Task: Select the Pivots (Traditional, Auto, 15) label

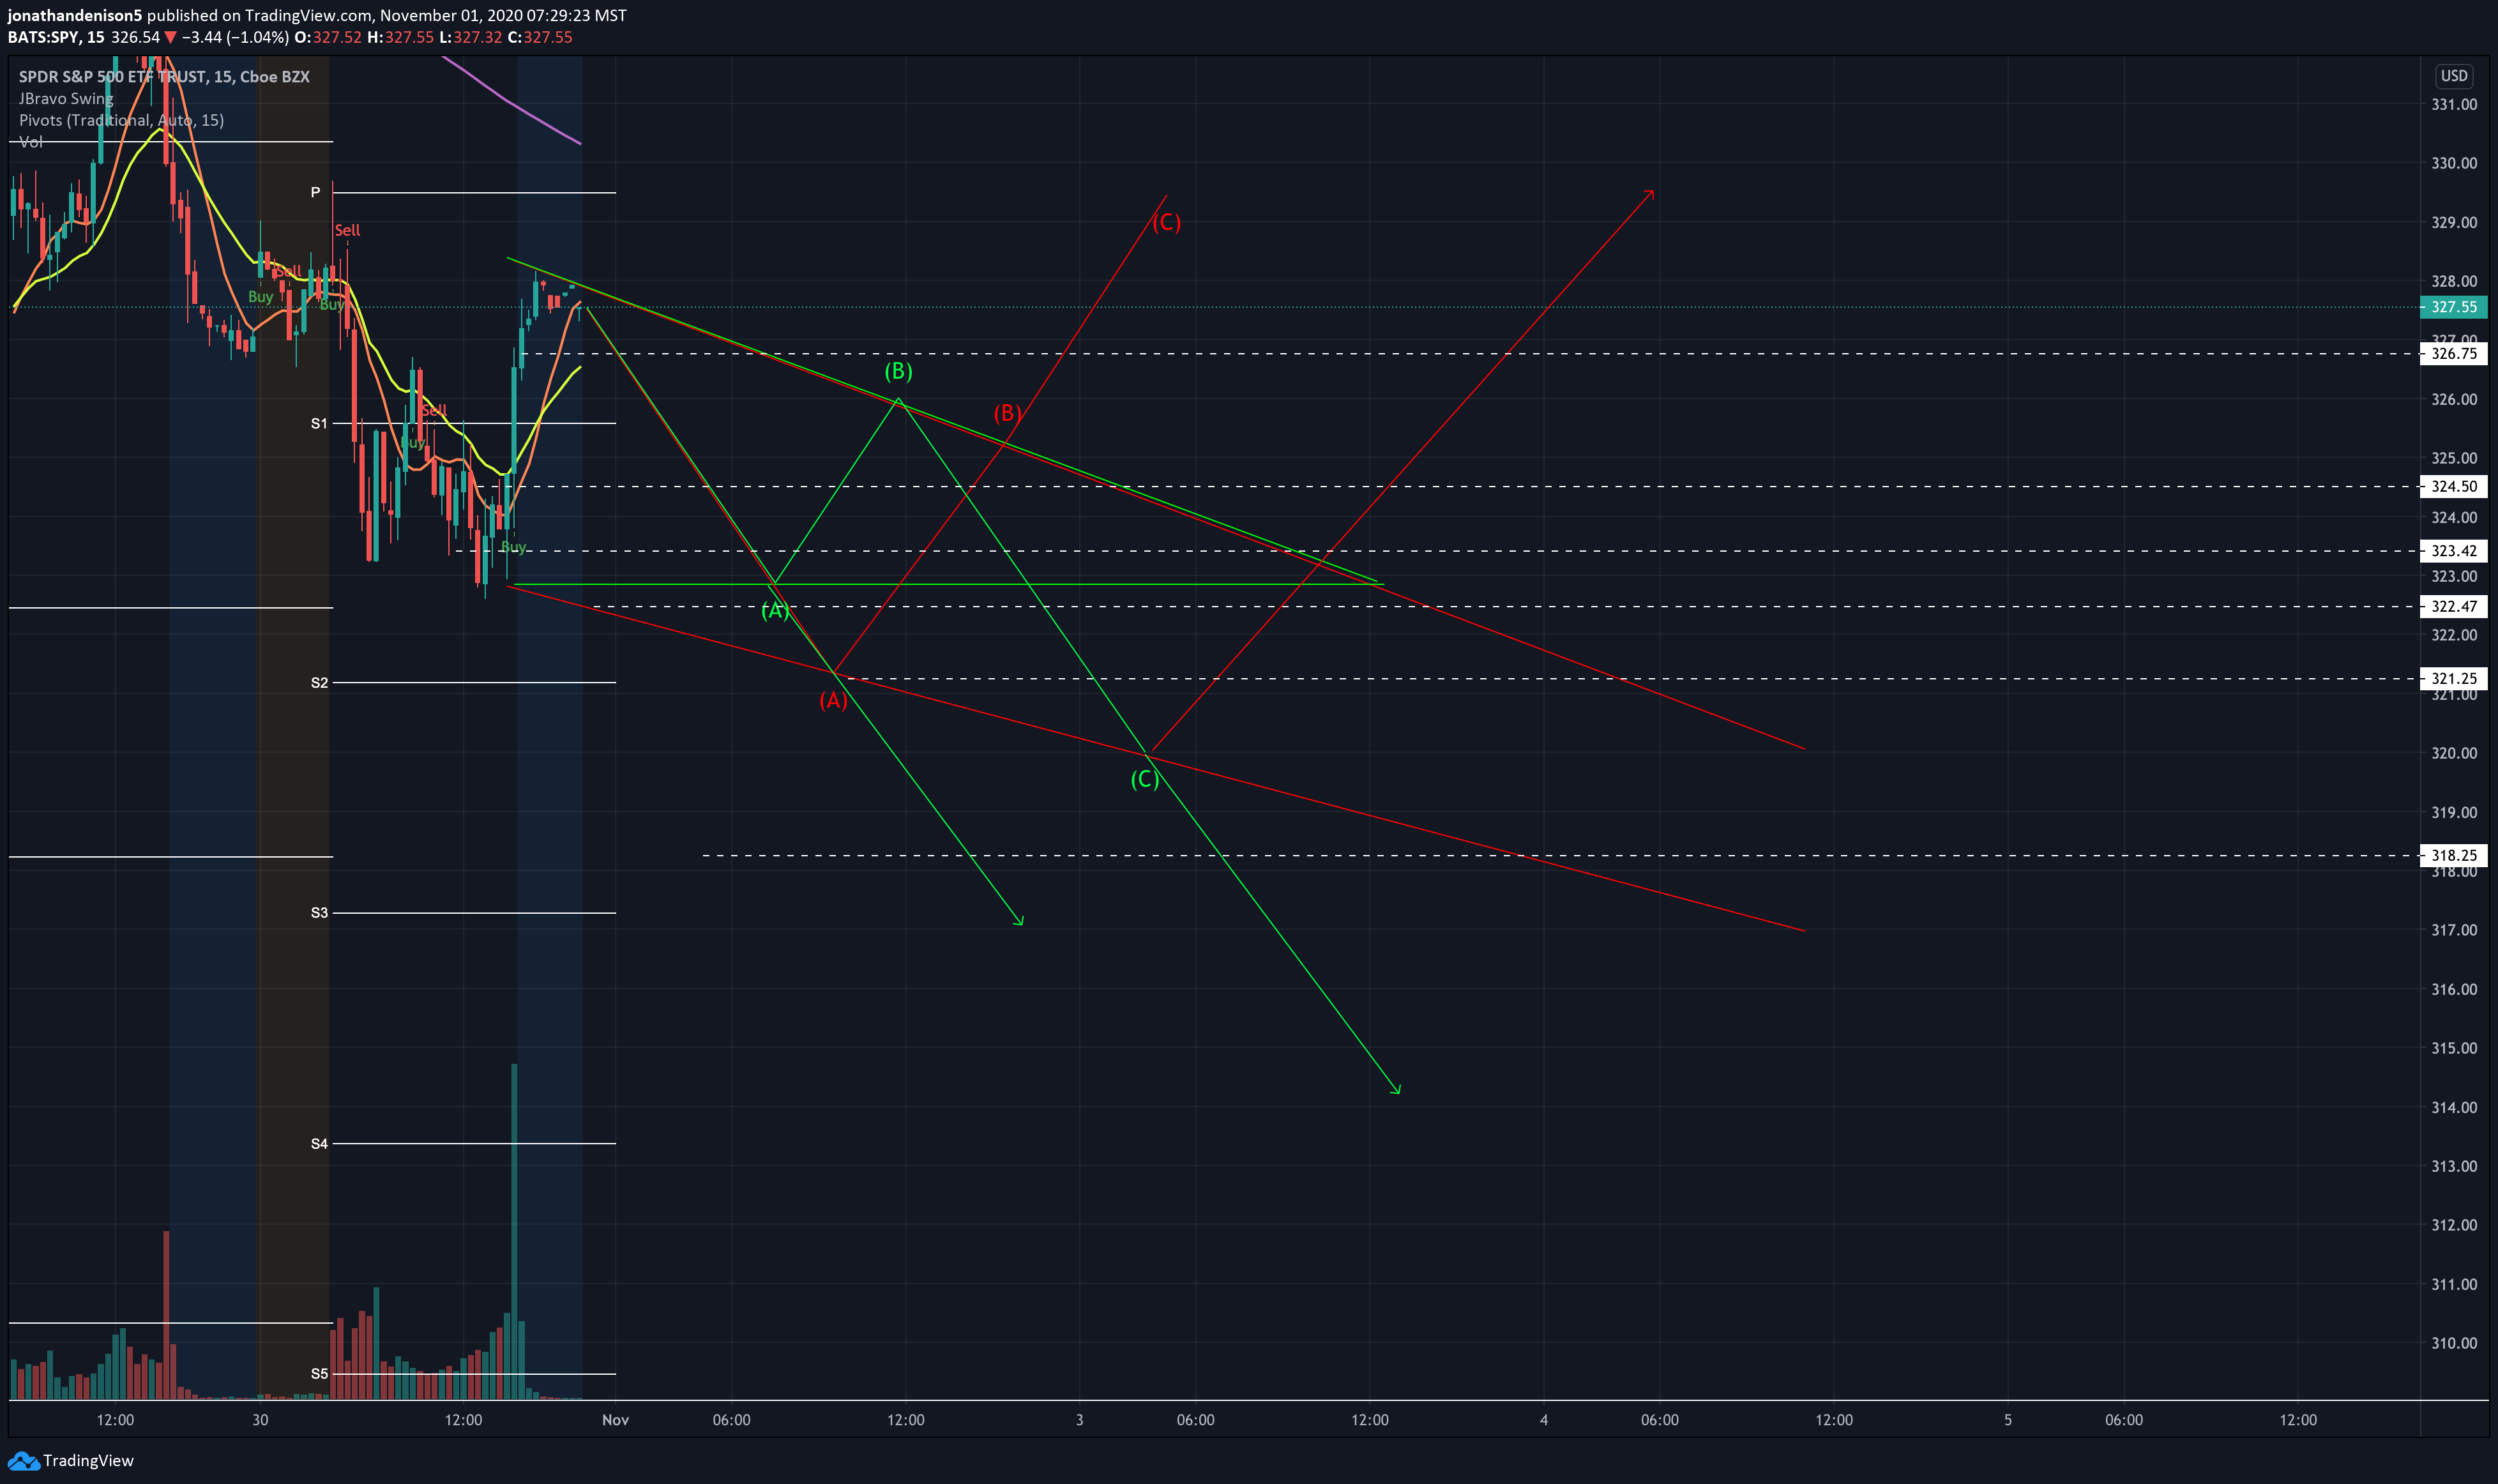Action: tap(121, 120)
